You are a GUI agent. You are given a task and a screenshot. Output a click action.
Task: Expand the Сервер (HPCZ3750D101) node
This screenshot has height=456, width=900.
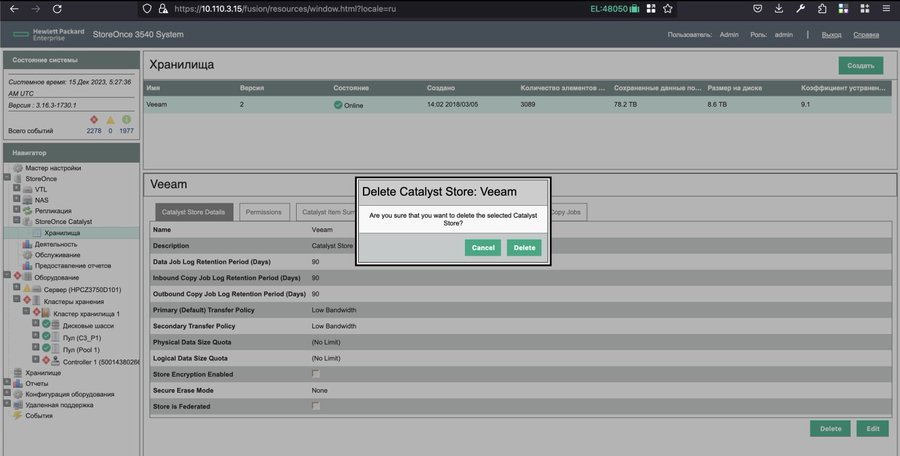[17, 287]
